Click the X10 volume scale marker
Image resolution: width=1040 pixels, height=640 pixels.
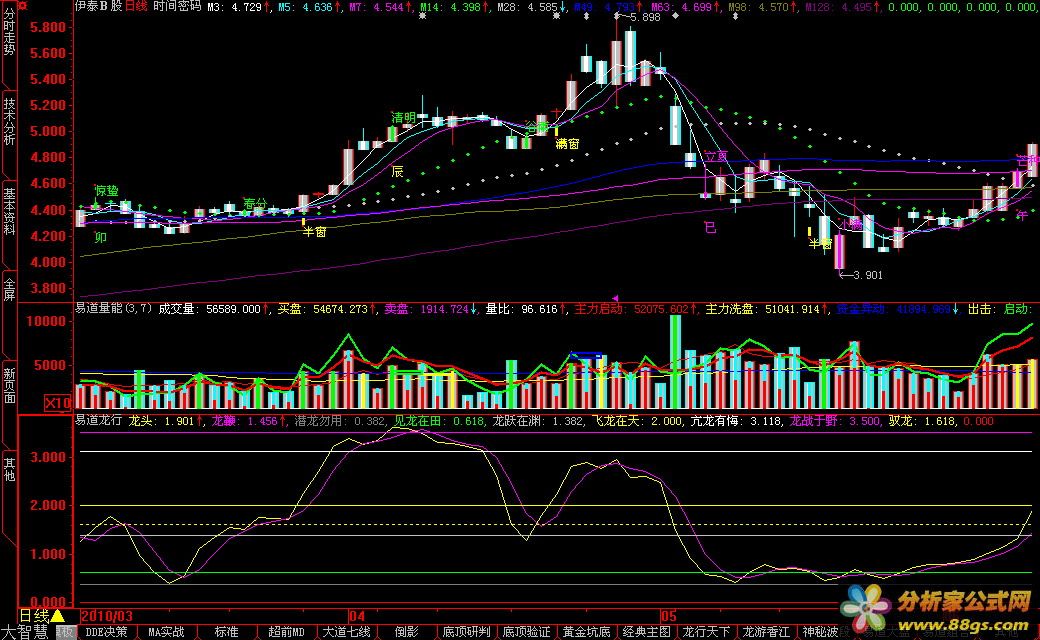[x=58, y=403]
